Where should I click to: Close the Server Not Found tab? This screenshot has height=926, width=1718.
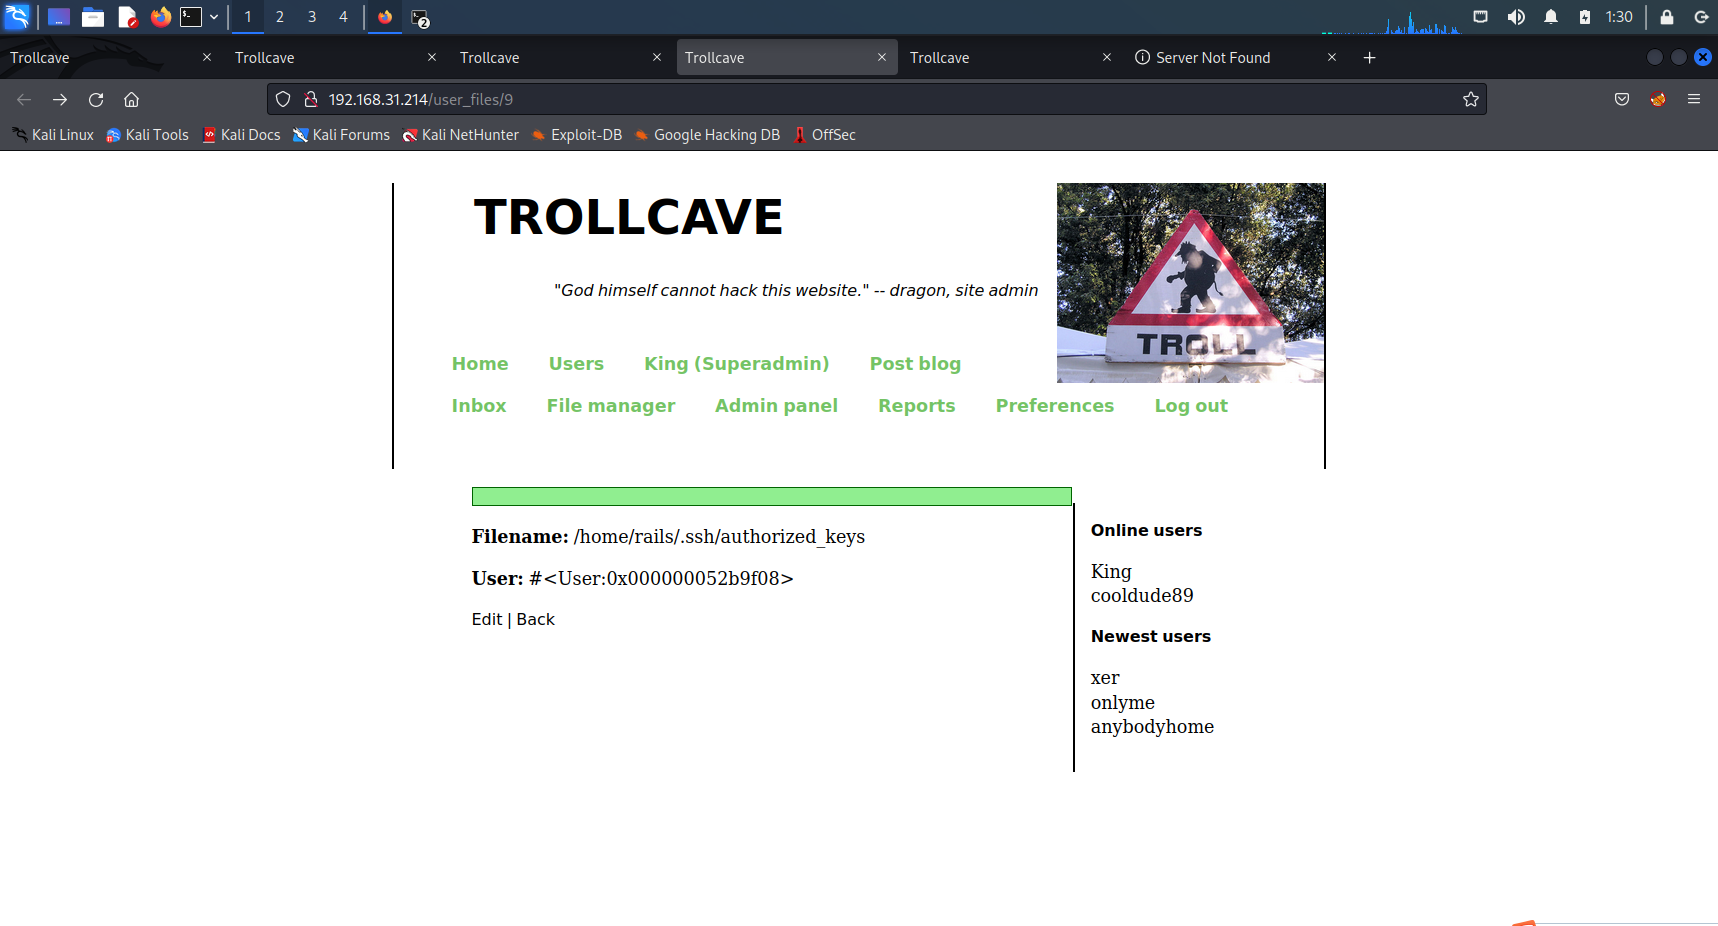(x=1332, y=58)
